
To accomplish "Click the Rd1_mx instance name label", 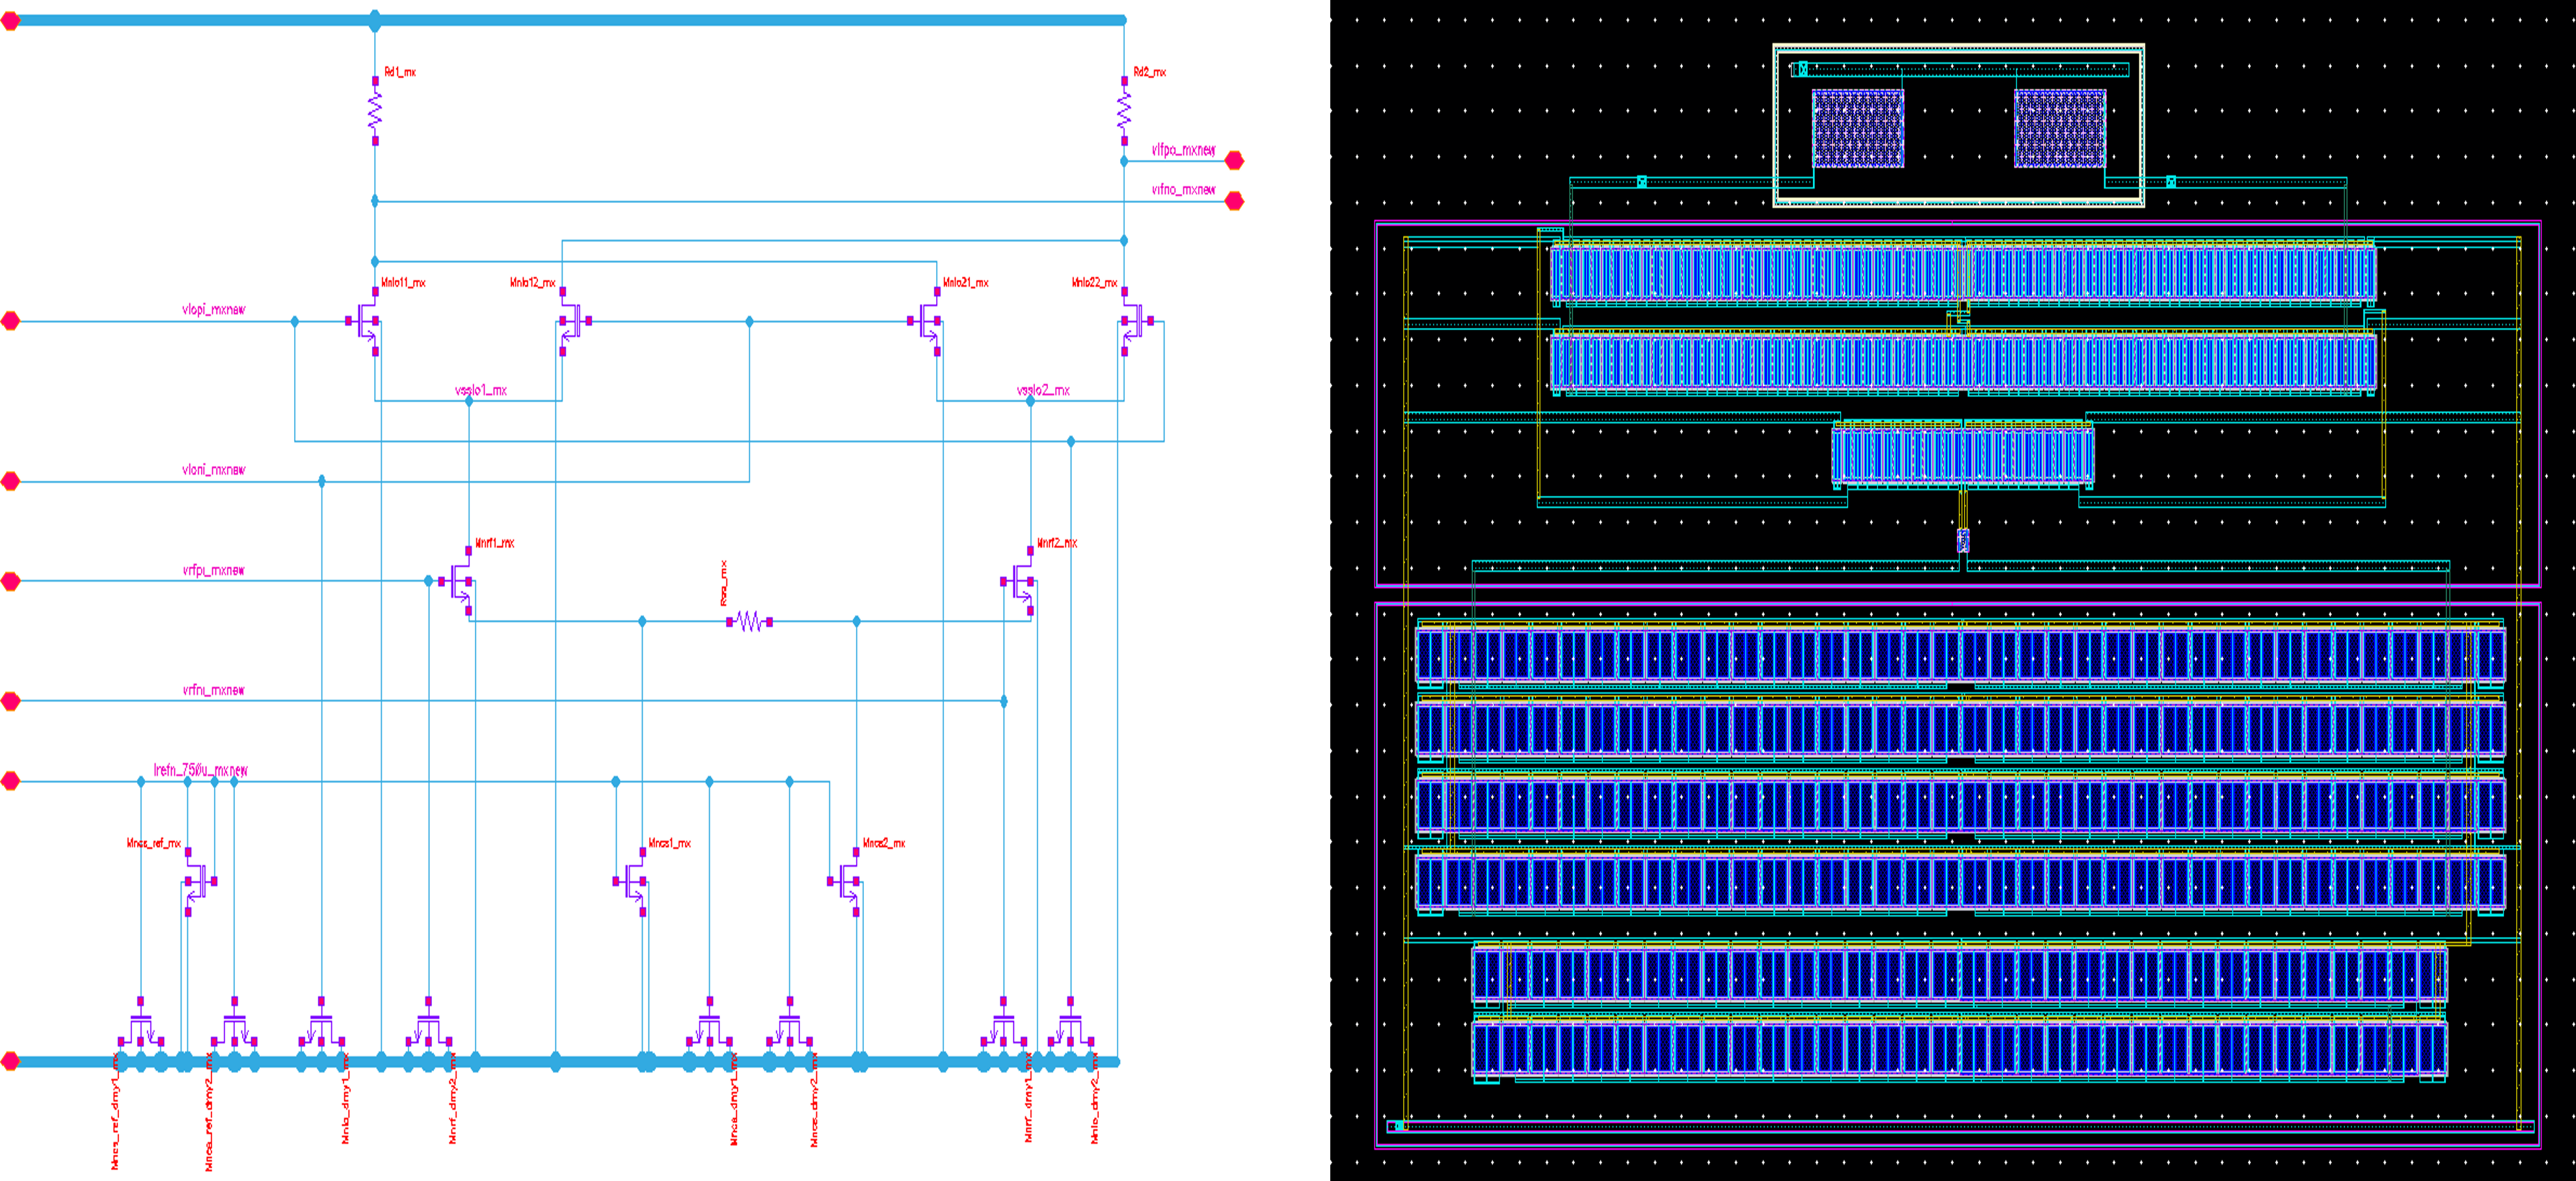I will pyautogui.click(x=400, y=72).
